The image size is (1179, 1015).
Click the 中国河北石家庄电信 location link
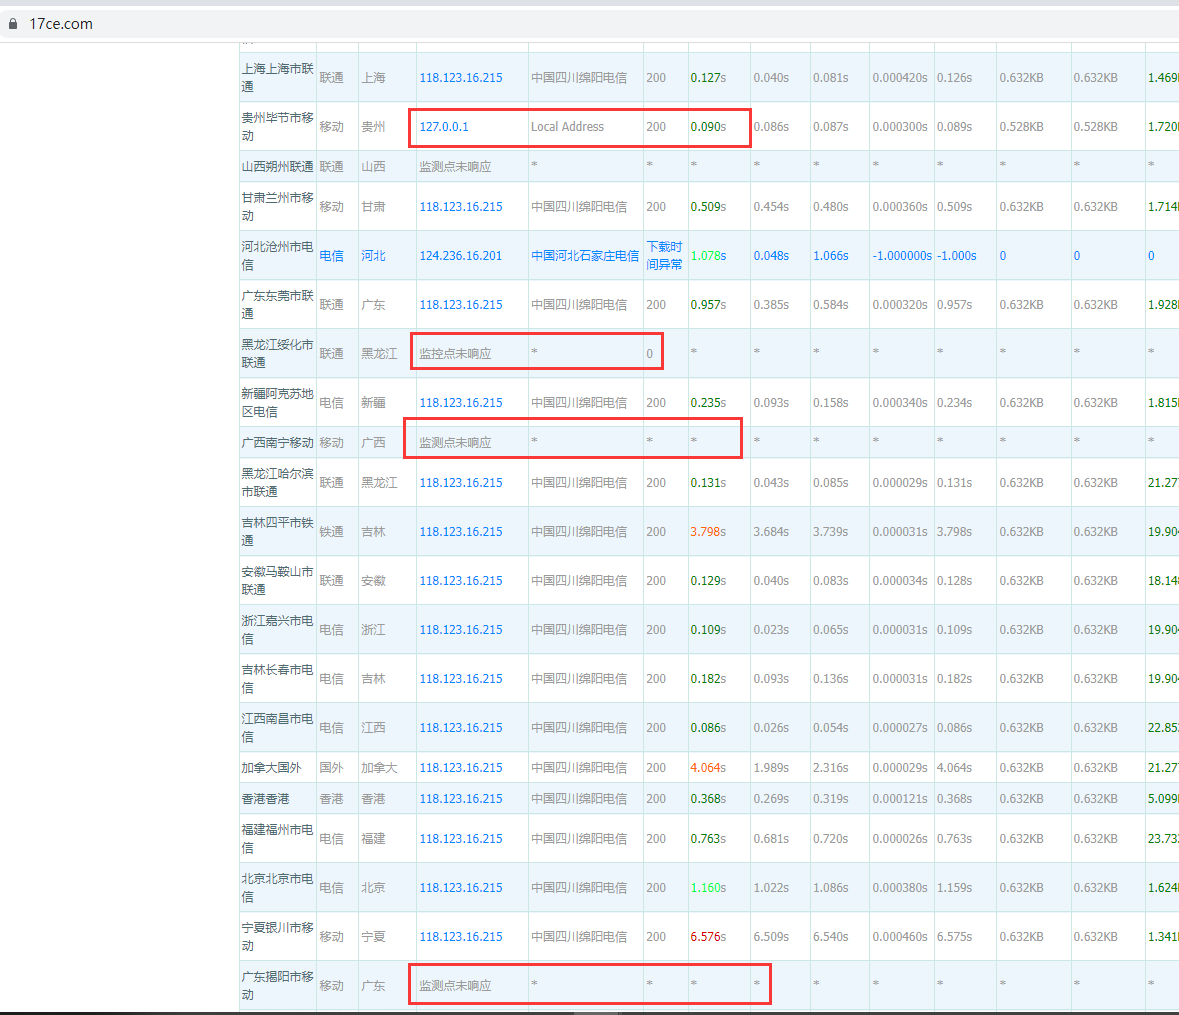click(x=585, y=256)
